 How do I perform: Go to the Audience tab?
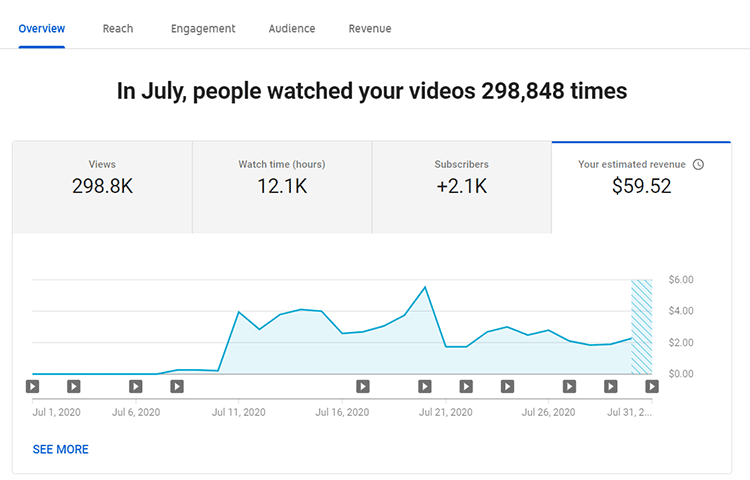point(292,29)
